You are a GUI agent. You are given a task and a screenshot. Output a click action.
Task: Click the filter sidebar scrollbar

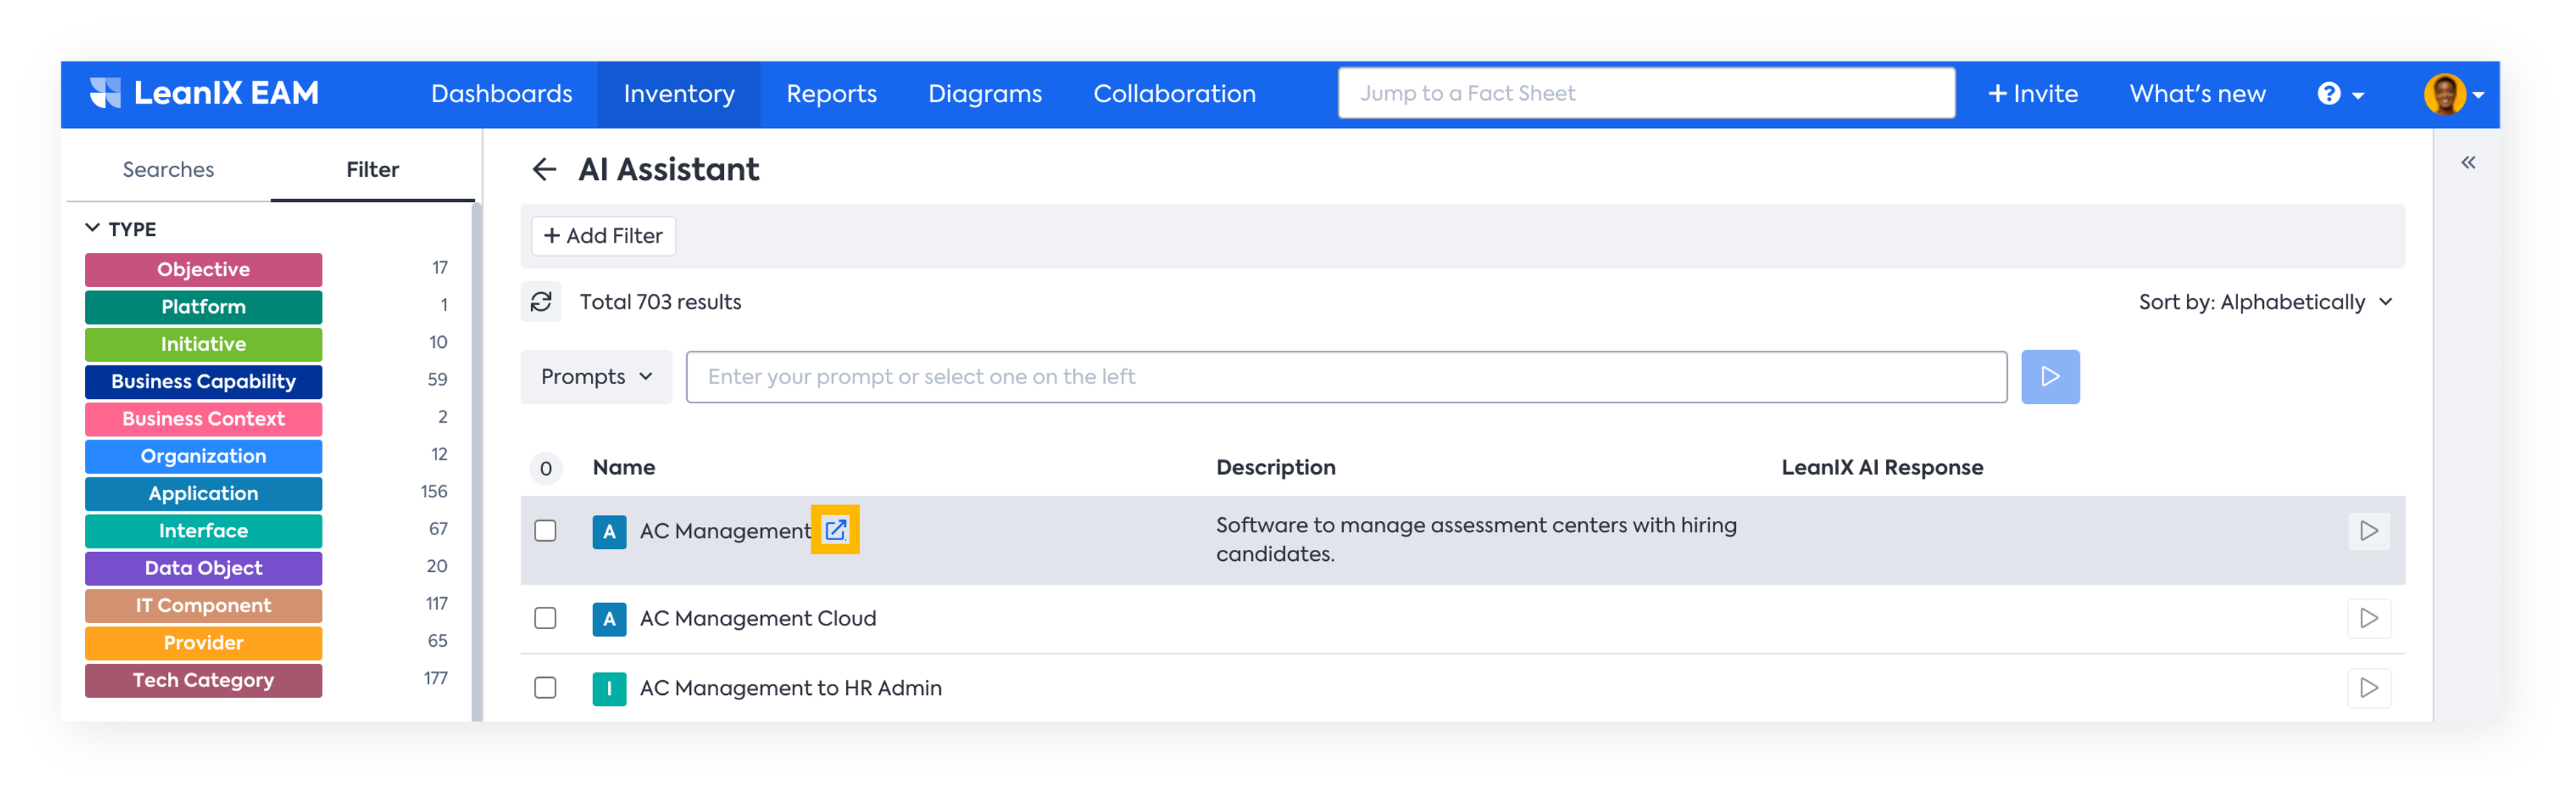pyautogui.click(x=476, y=461)
